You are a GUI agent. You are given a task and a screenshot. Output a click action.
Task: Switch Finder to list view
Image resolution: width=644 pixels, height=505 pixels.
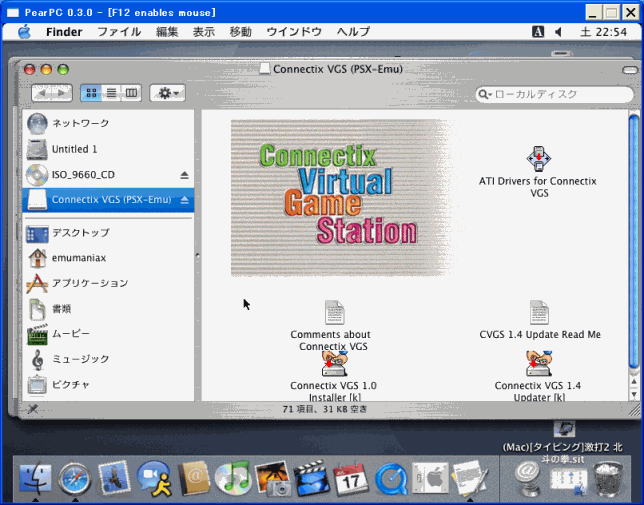(x=111, y=93)
